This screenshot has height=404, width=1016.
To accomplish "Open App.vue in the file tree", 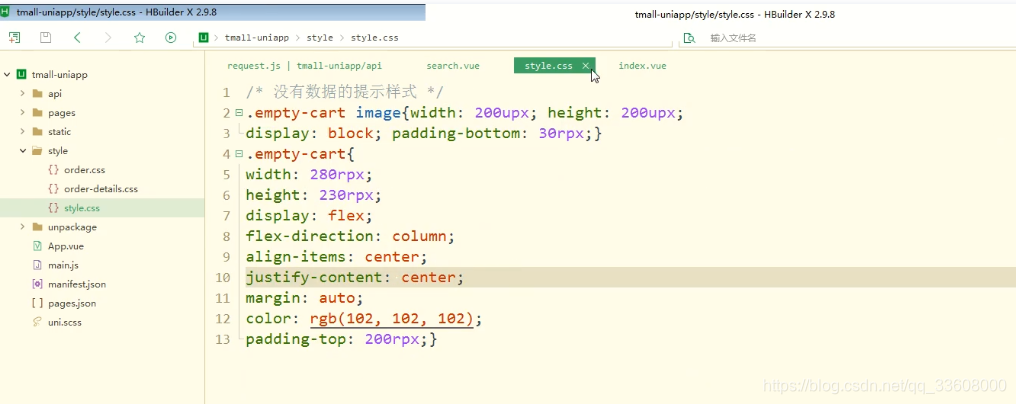I will pos(65,246).
